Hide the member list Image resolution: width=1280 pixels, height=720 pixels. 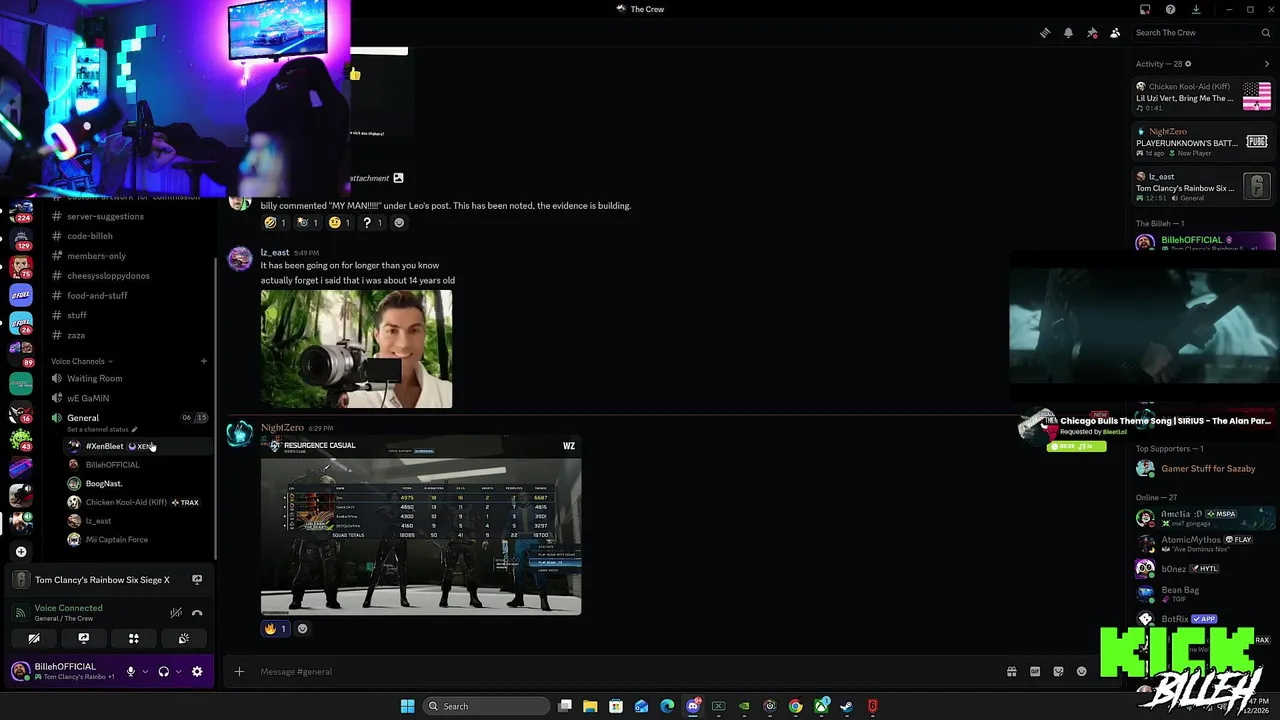[x=1115, y=33]
